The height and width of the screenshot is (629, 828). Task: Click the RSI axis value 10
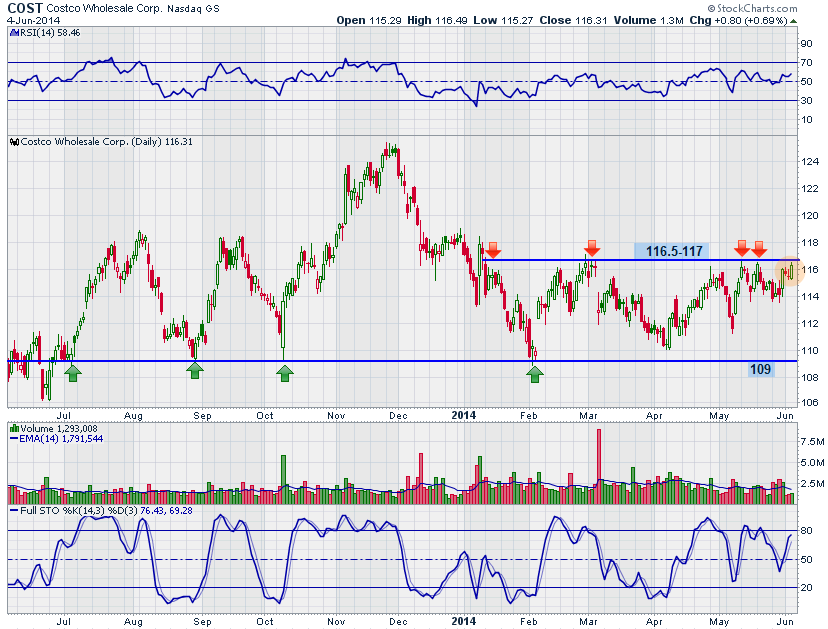pos(806,119)
